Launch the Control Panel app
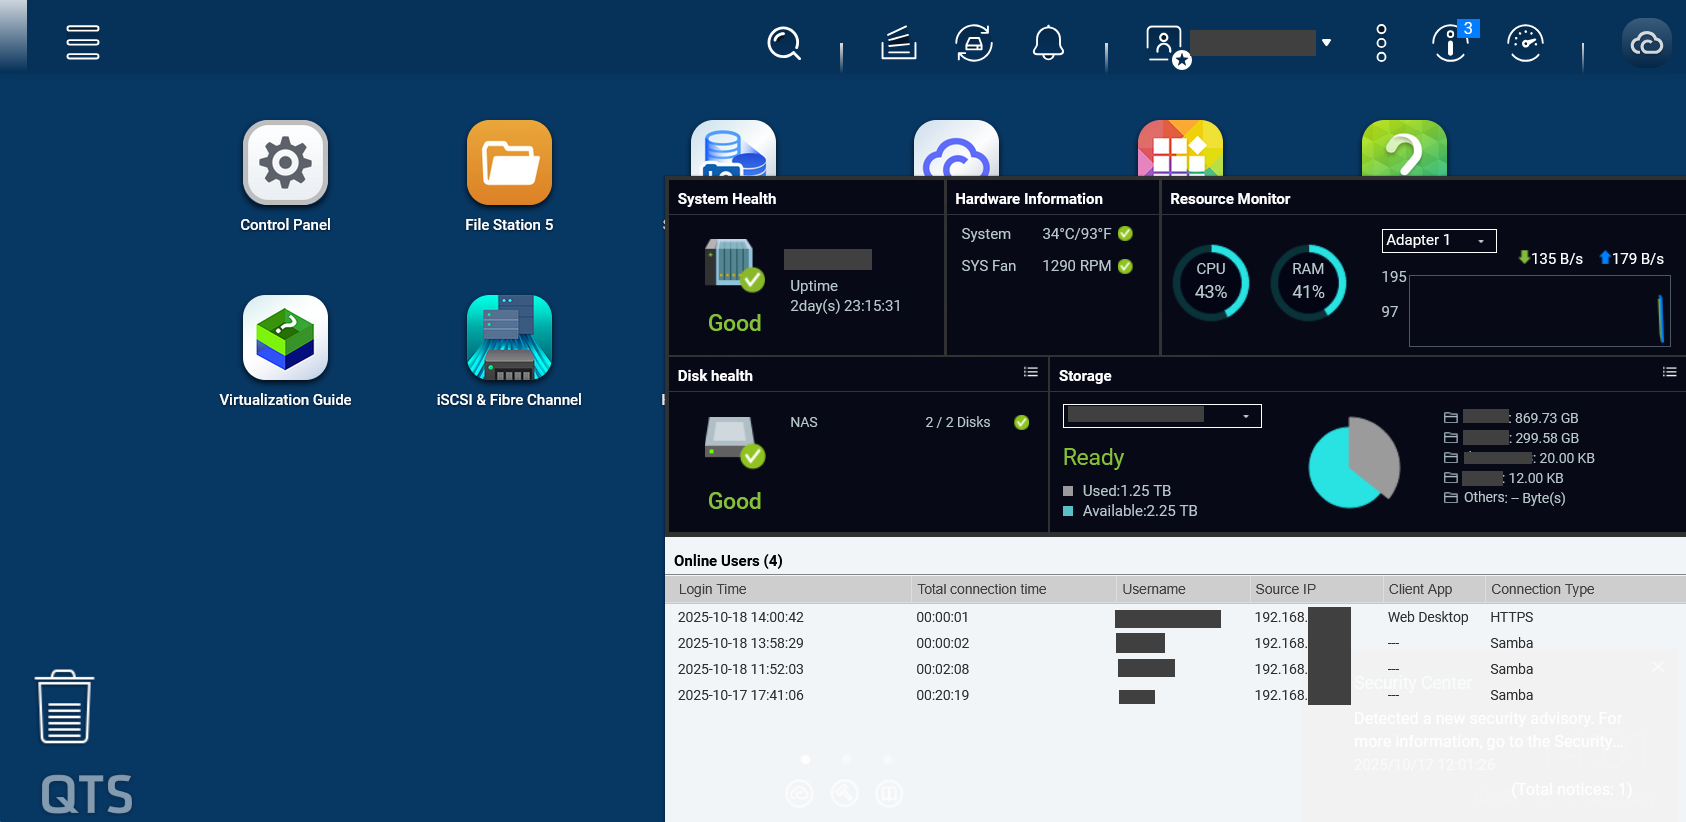The image size is (1686, 822). point(285,163)
